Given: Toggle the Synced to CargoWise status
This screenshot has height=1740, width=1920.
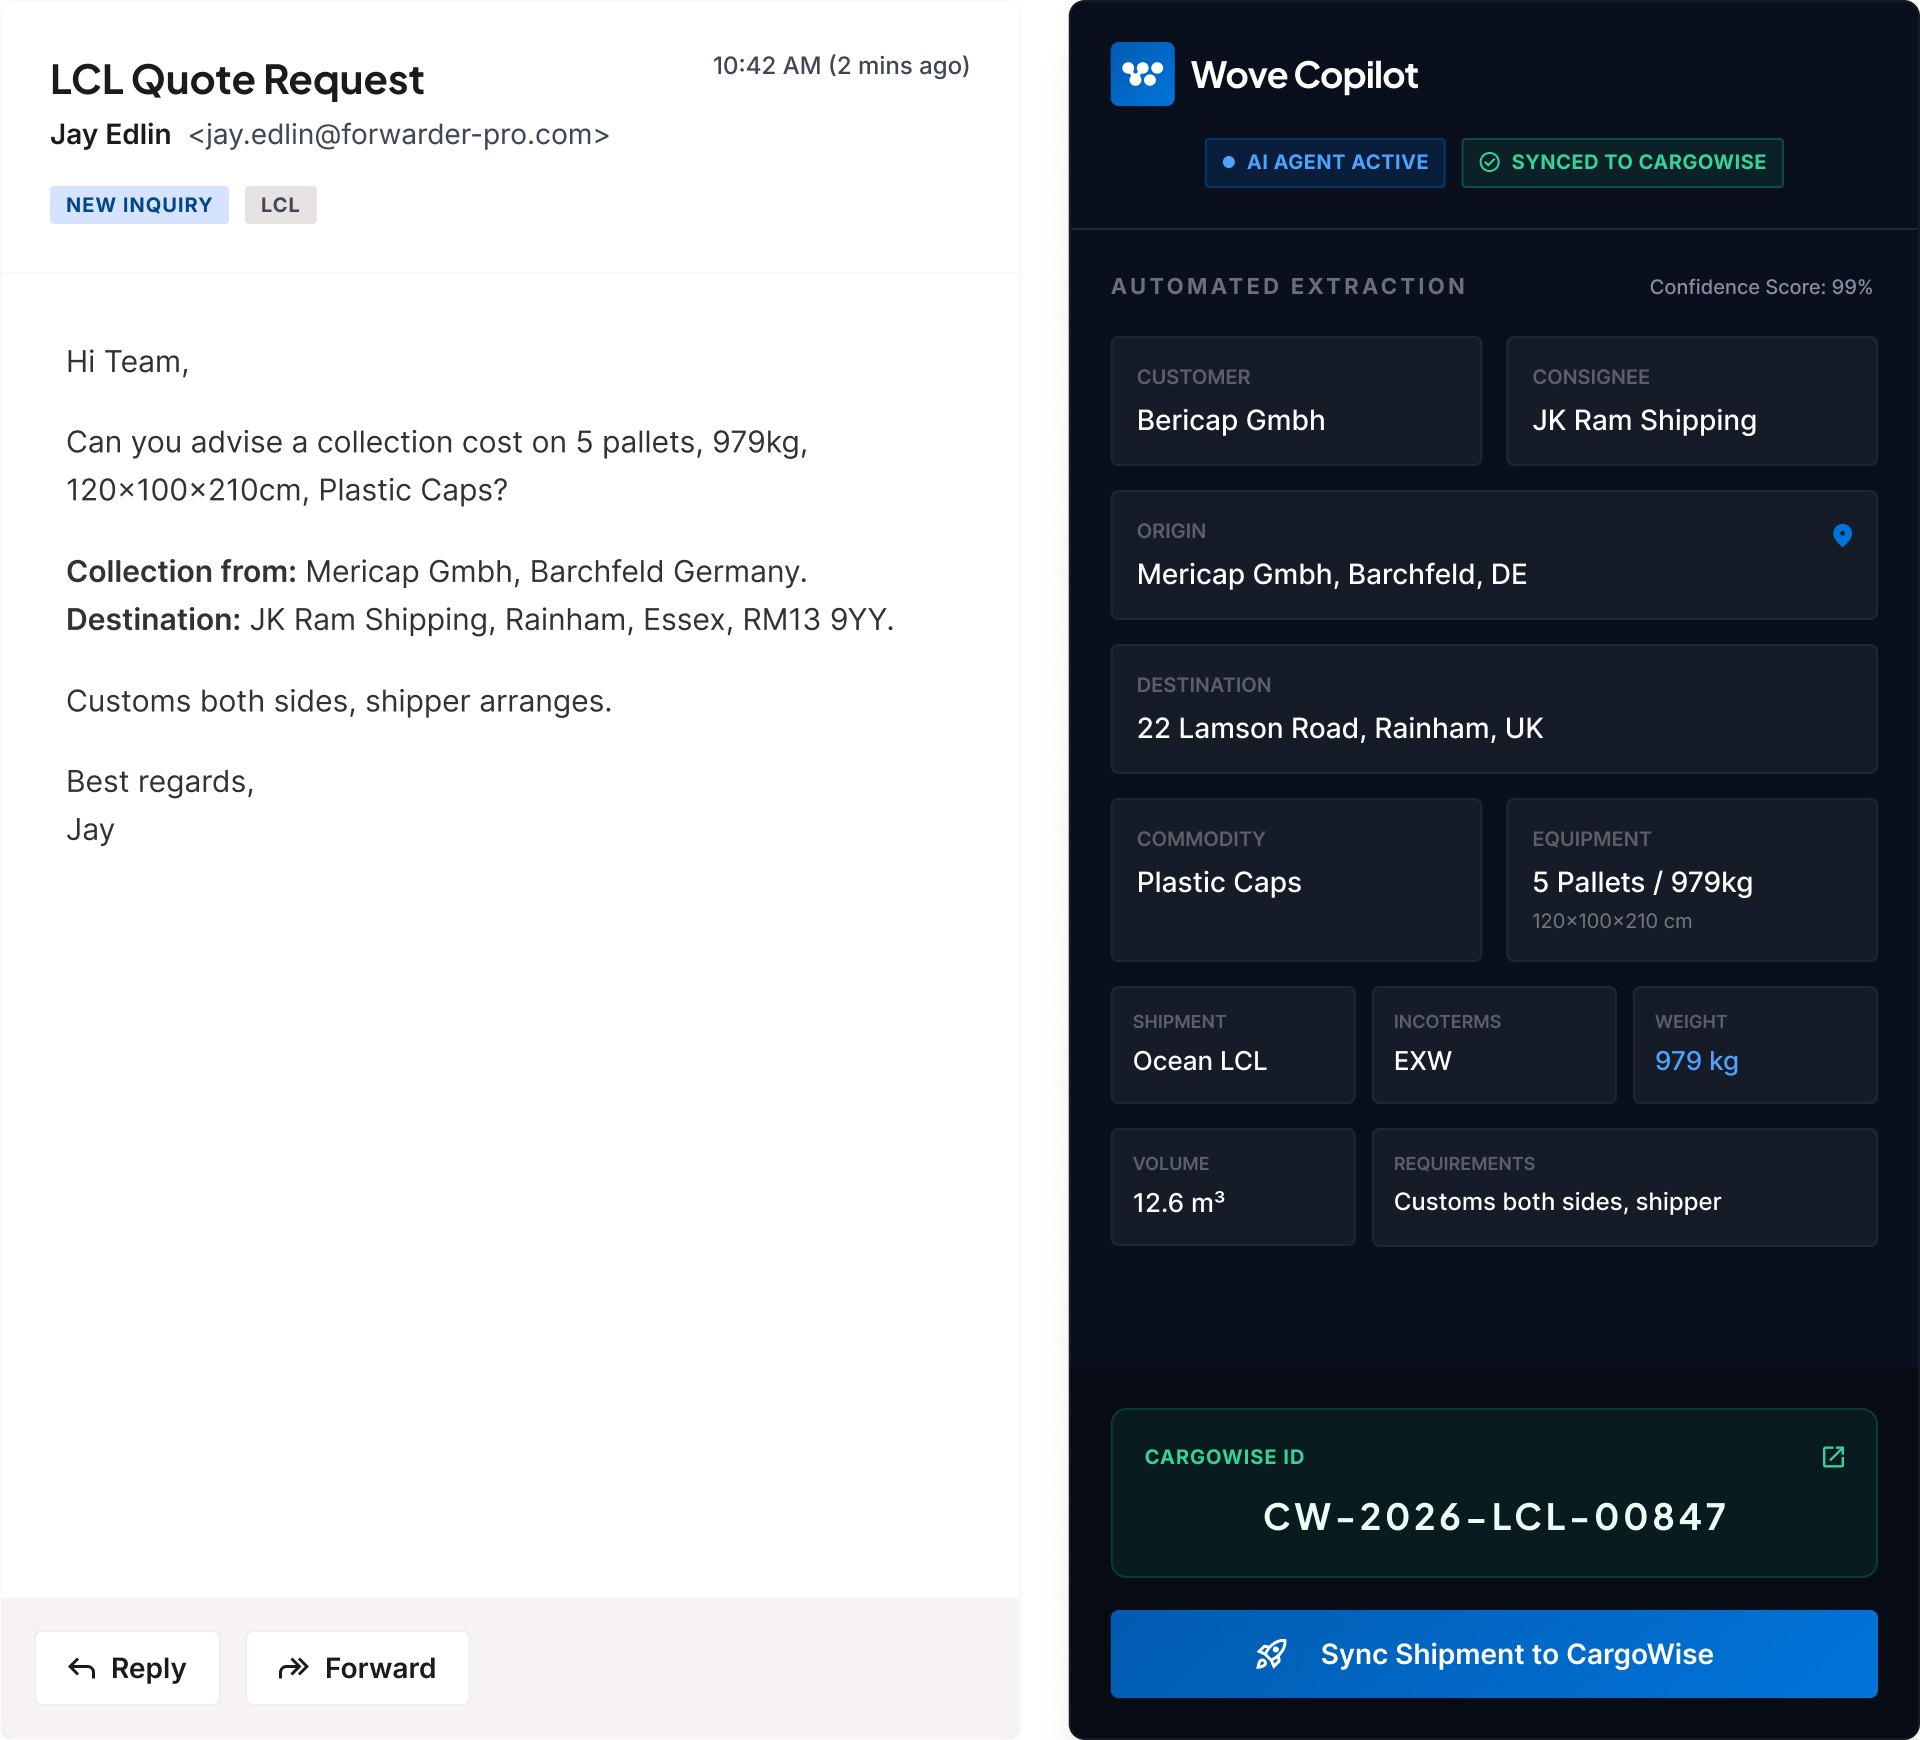Looking at the screenshot, I should click(1621, 162).
